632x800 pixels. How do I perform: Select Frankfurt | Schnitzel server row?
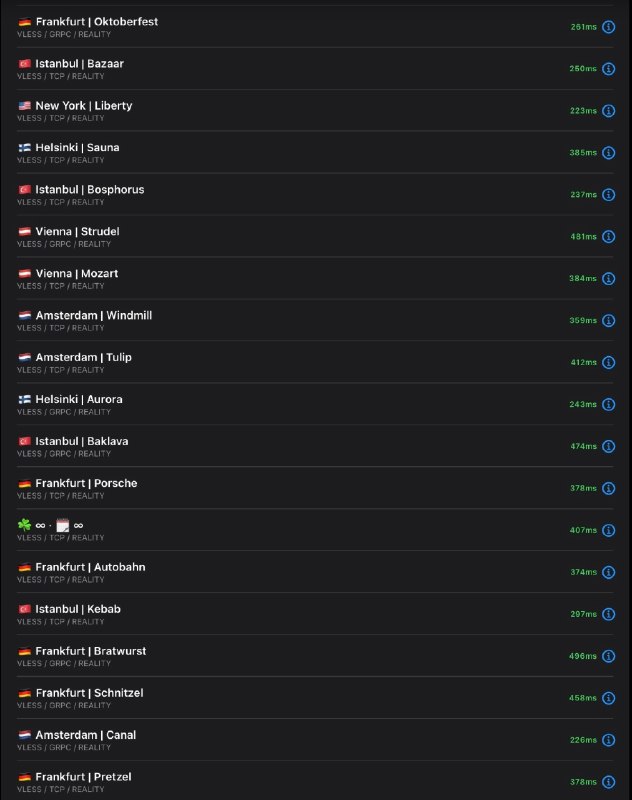point(315,698)
